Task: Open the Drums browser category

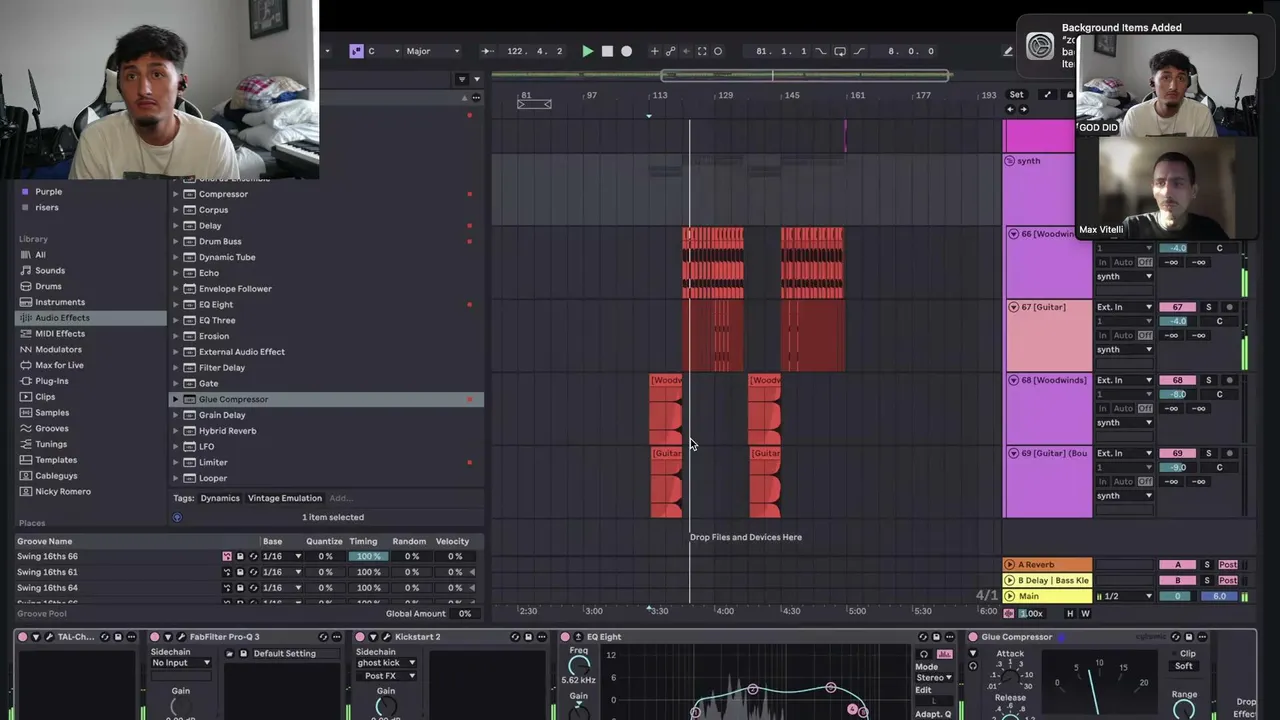Action: tap(91, 286)
